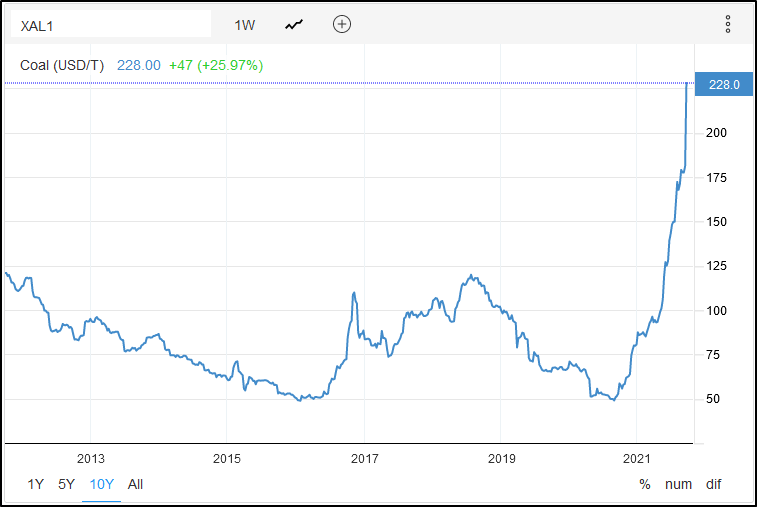Image resolution: width=757 pixels, height=507 pixels.
Task: Switch the scale to dif
Action: coord(714,484)
